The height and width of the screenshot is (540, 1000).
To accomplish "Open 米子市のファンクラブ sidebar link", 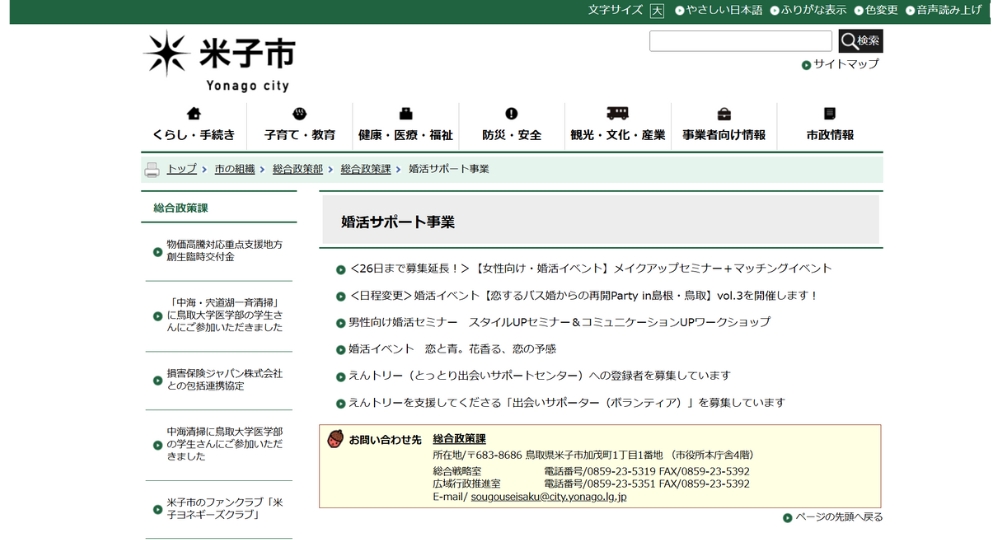I will pyautogui.click(x=224, y=508).
